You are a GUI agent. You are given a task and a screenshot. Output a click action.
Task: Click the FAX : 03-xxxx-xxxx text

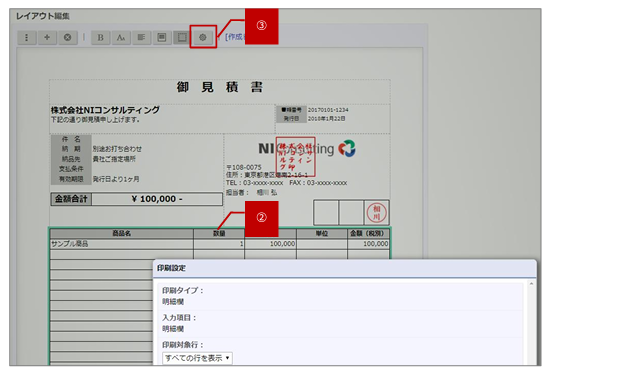[318, 183]
